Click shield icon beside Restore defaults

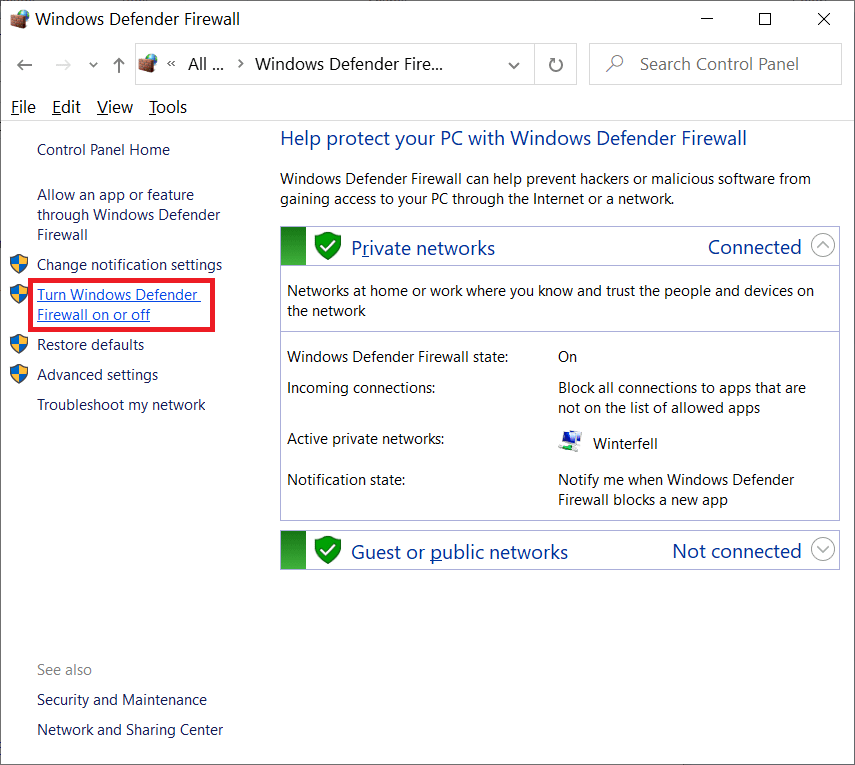(19, 344)
